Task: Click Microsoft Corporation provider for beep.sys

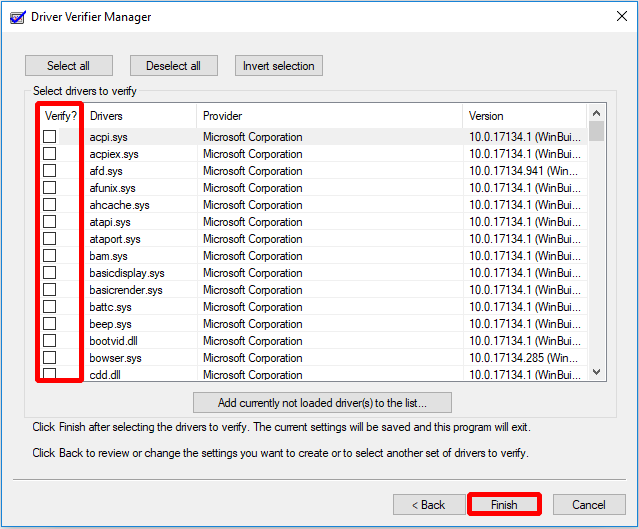Action: 253,324
